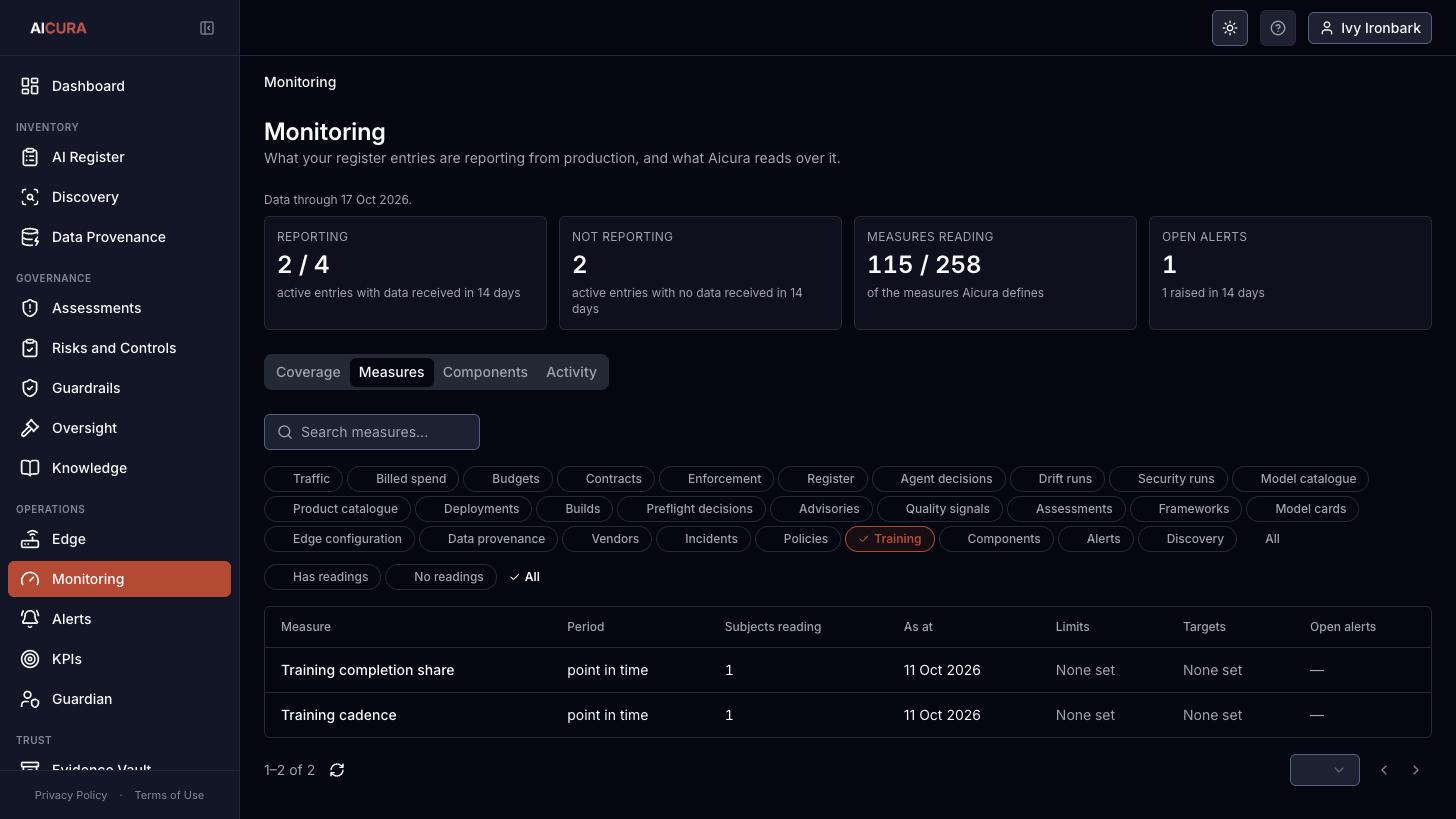Viewport: 1456px width, 819px height.
Task: Open the Terms of Use link
Action: [169, 795]
